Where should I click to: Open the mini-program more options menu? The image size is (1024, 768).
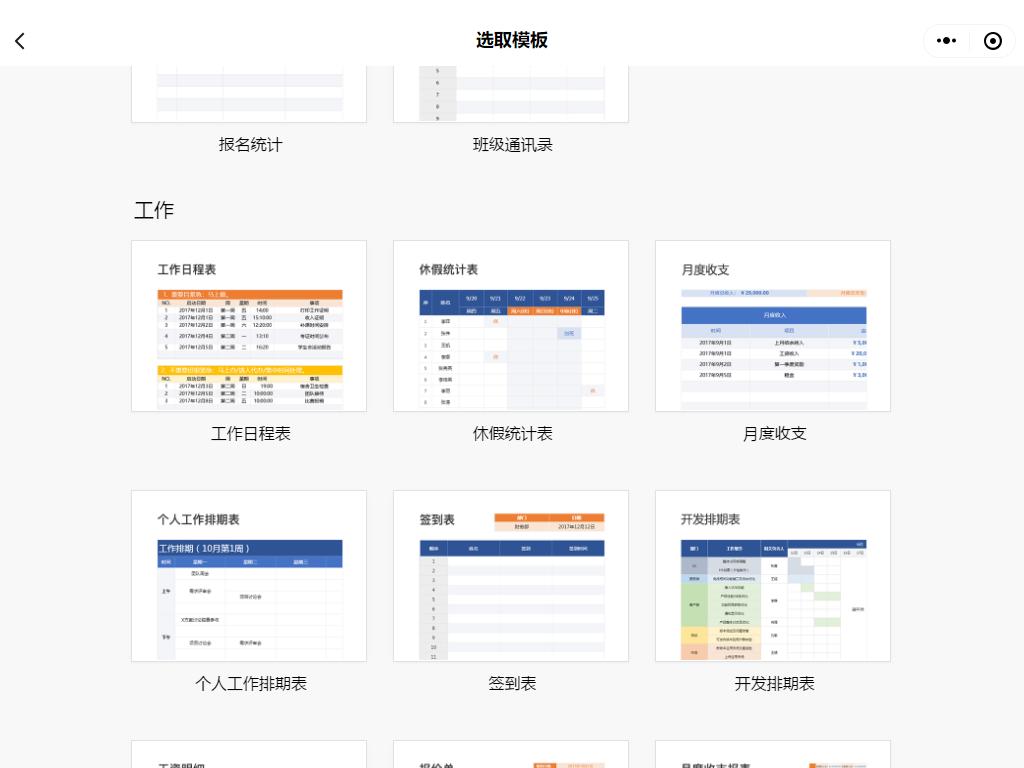click(x=947, y=41)
